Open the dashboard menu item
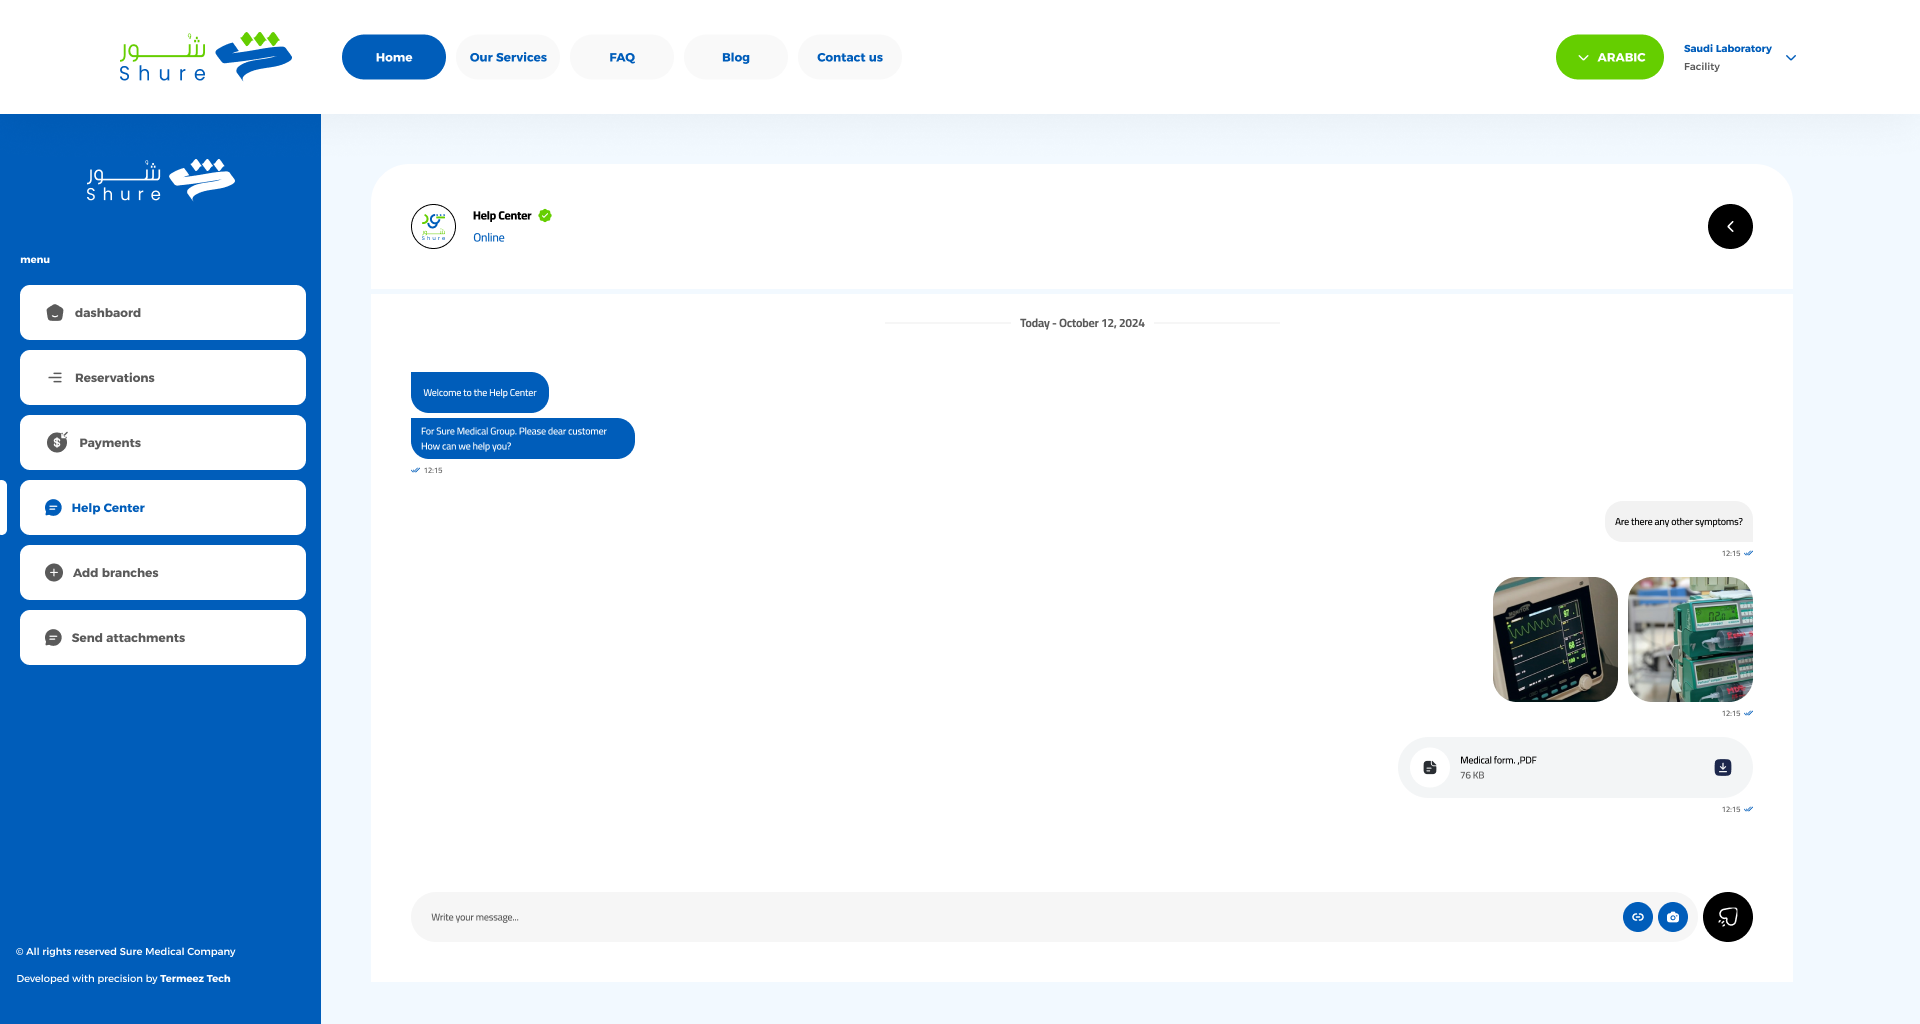This screenshot has height=1024, width=1920. coord(163,313)
